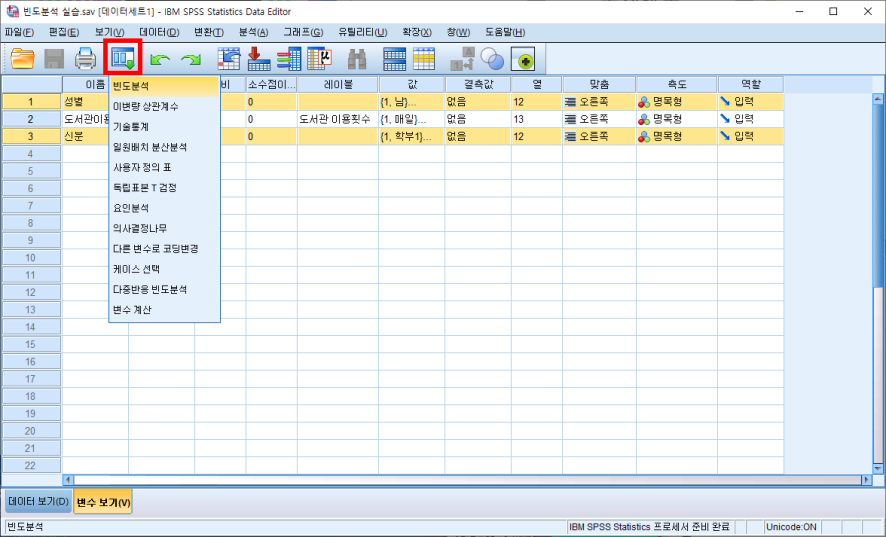Click the 입력 role cell in row 2
Screen dimensions: 886x537
(750, 119)
